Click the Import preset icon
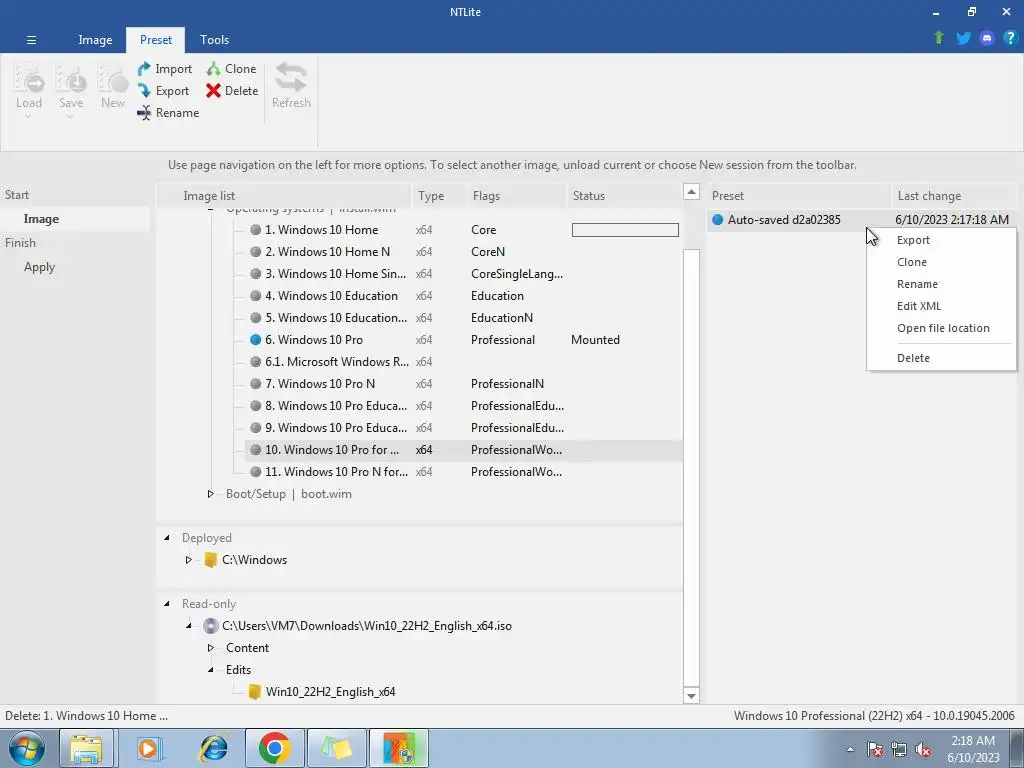 click(144, 69)
